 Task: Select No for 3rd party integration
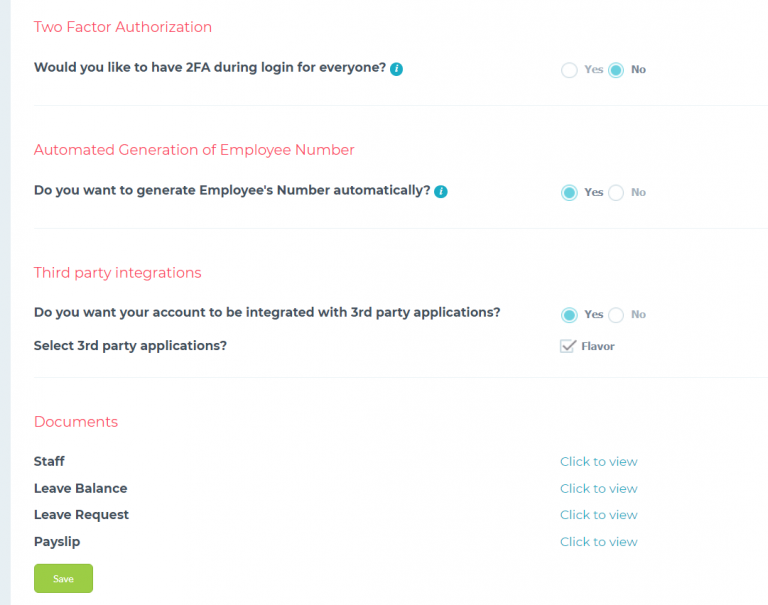tap(616, 315)
